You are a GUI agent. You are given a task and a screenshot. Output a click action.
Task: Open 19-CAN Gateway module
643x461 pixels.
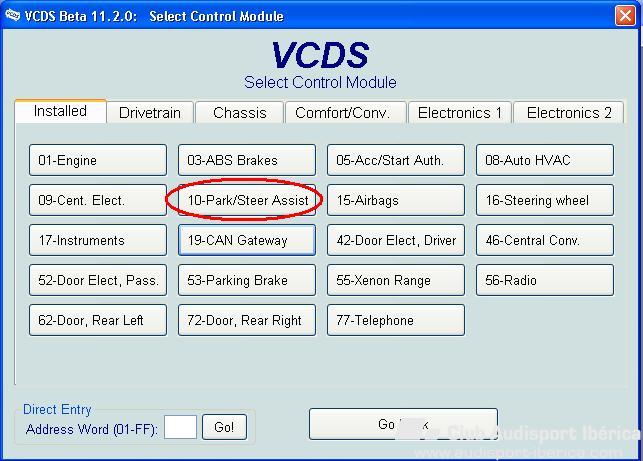247,240
